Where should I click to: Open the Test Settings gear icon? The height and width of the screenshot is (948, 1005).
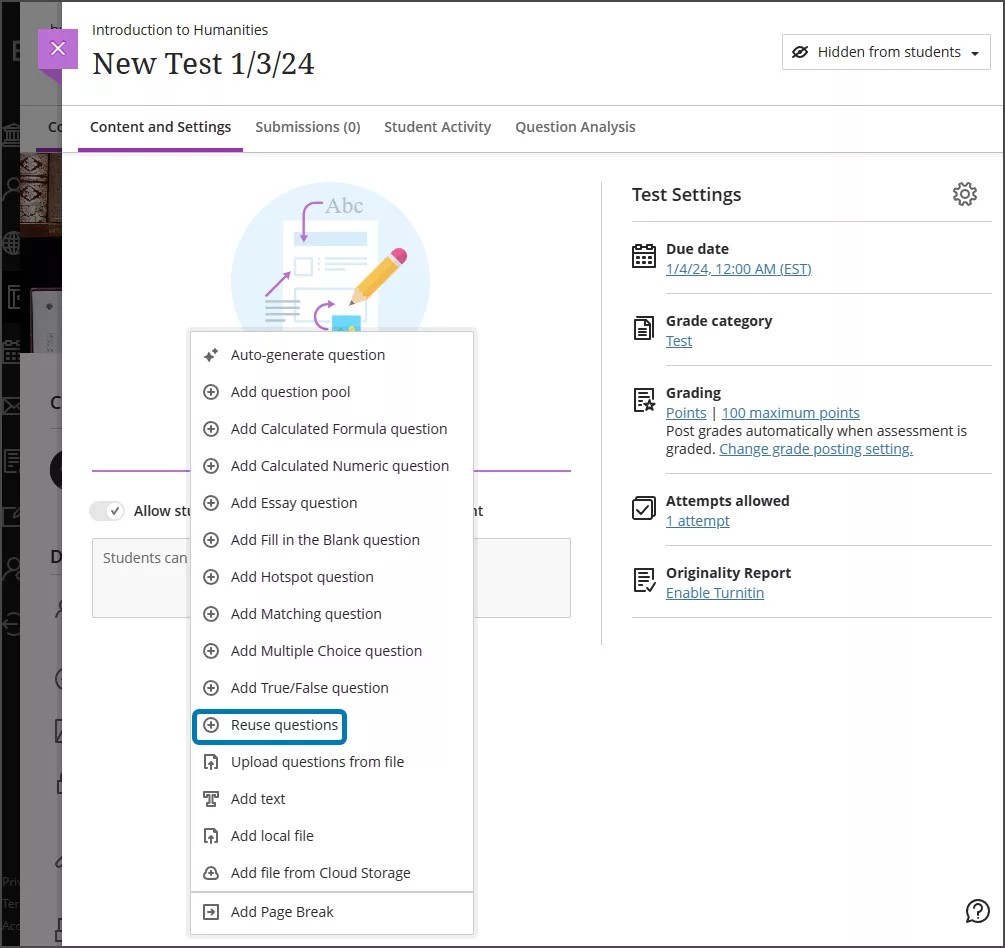(964, 194)
